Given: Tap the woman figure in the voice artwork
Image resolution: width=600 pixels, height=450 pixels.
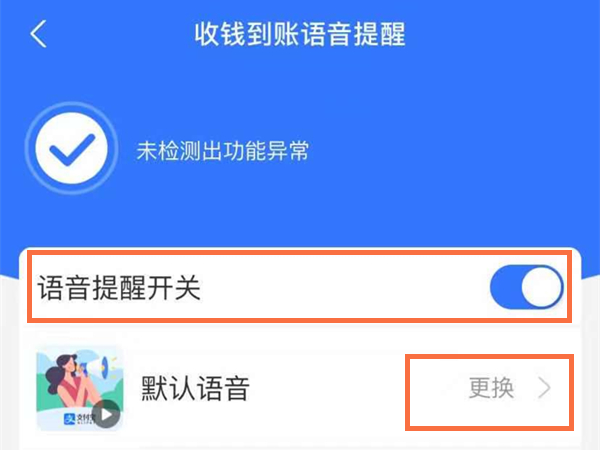Looking at the screenshot, I should point(66,381).
